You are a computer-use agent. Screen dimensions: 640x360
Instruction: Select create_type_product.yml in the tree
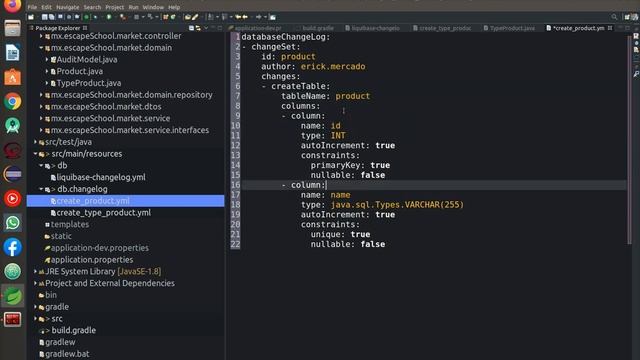tap(103, 213)
